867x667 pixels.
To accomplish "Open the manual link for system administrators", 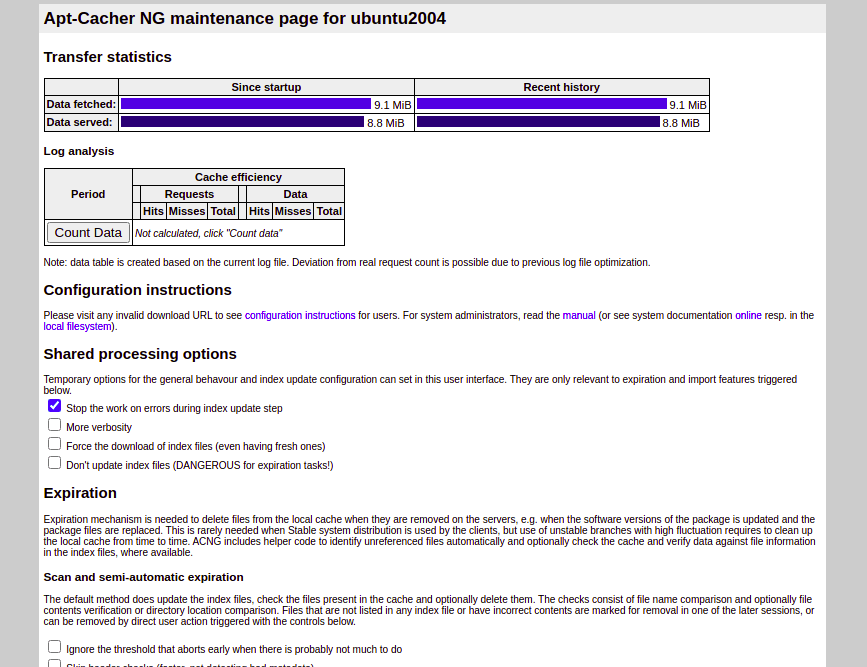I will [x=580, y=315].
